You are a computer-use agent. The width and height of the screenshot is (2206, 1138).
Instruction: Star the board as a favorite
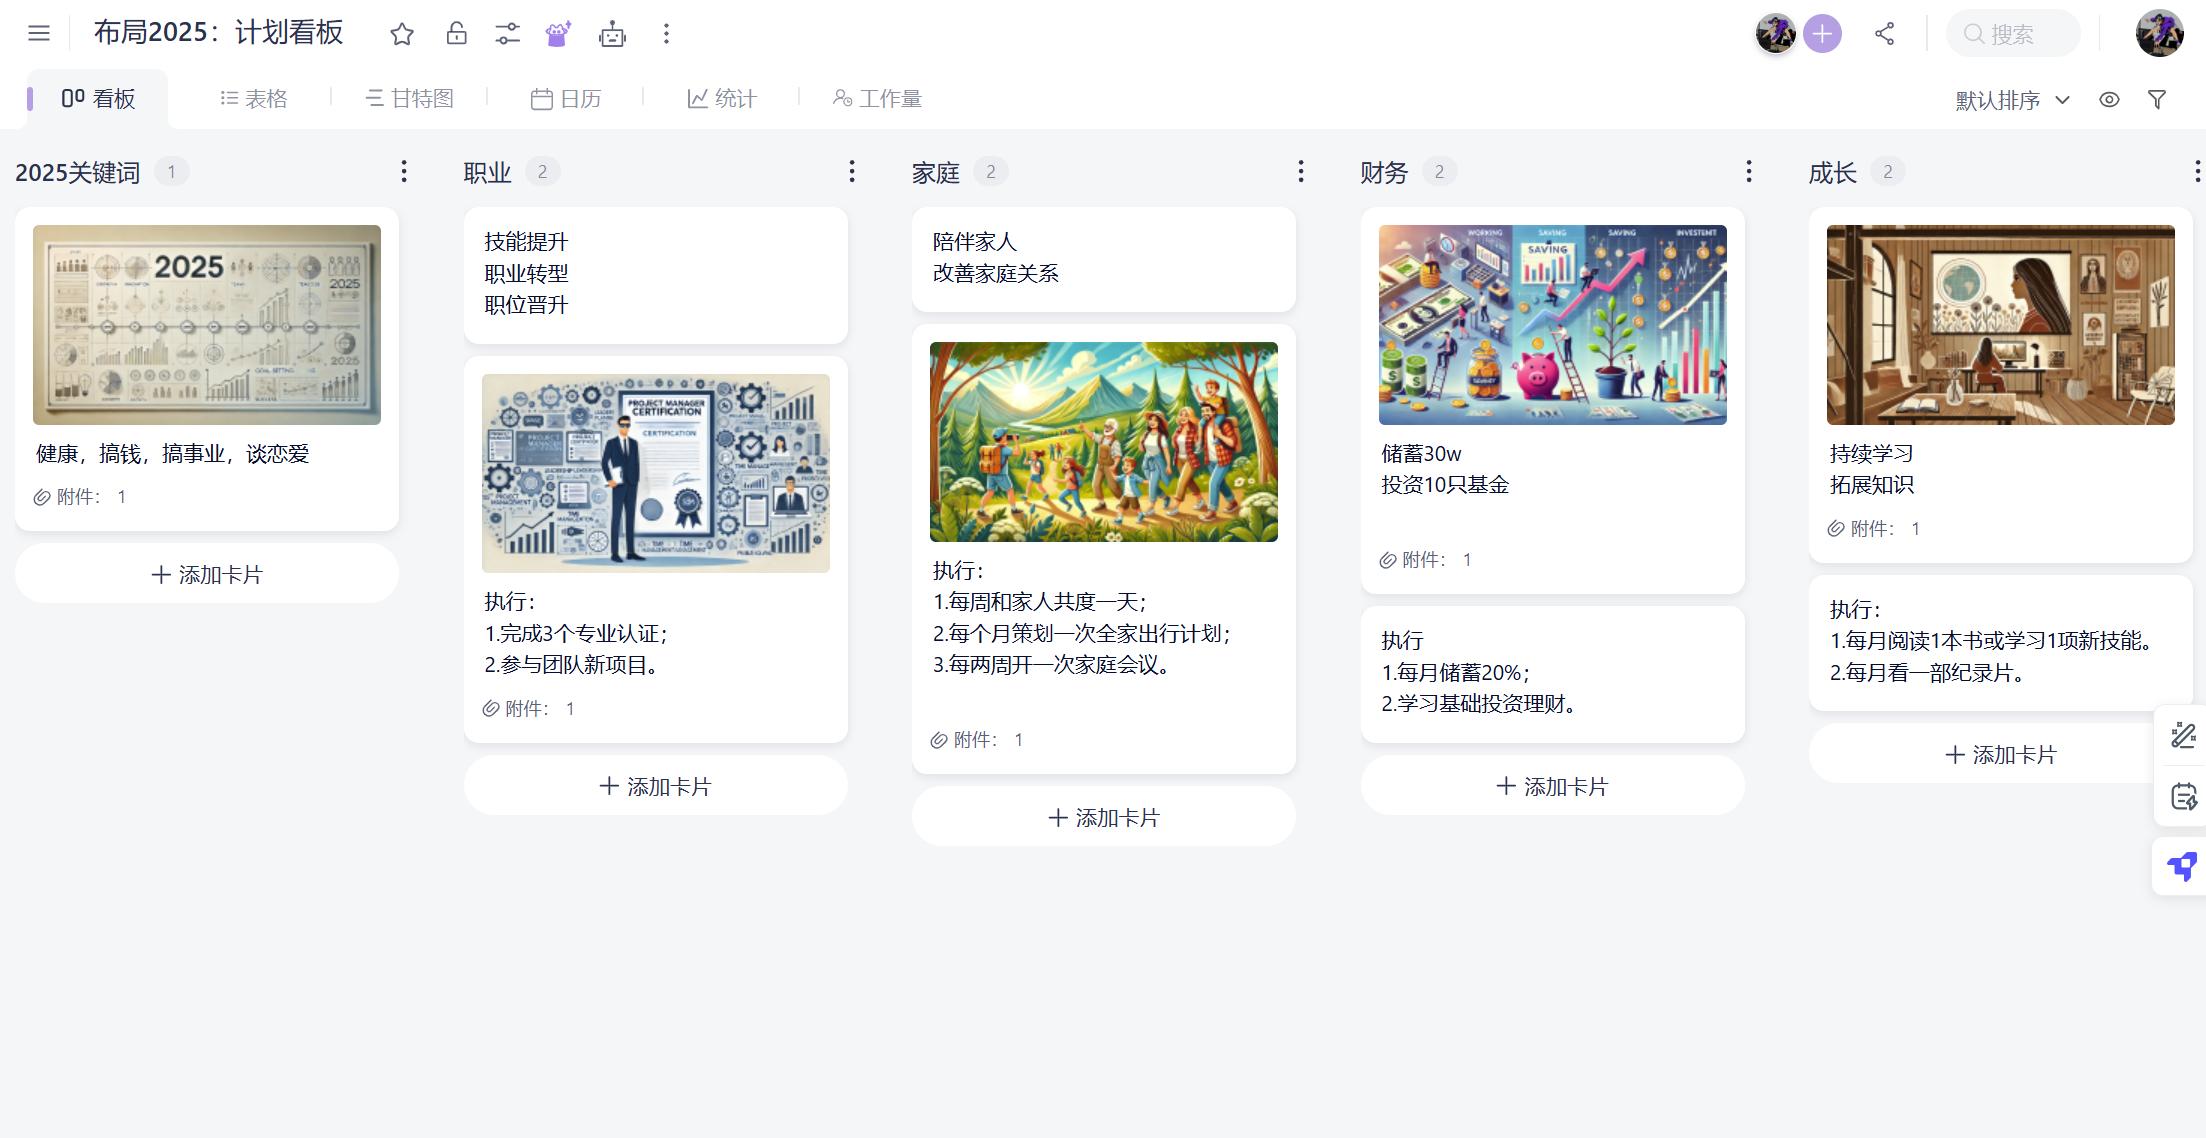402,33
